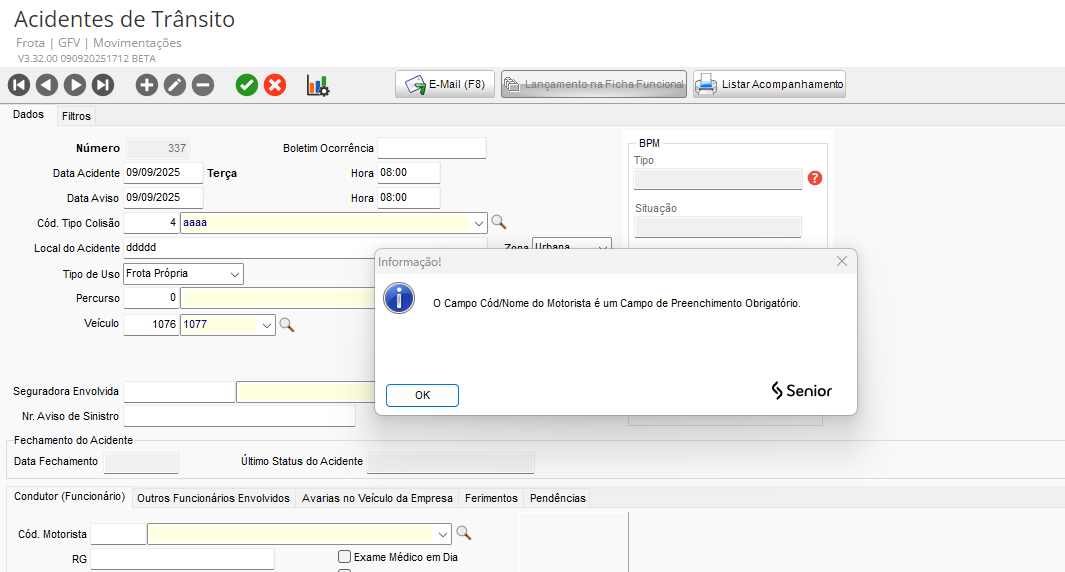Open Avarias no Veículo da Empresa tab
Screen dimensions: 1065x572
tap(377, 498)
